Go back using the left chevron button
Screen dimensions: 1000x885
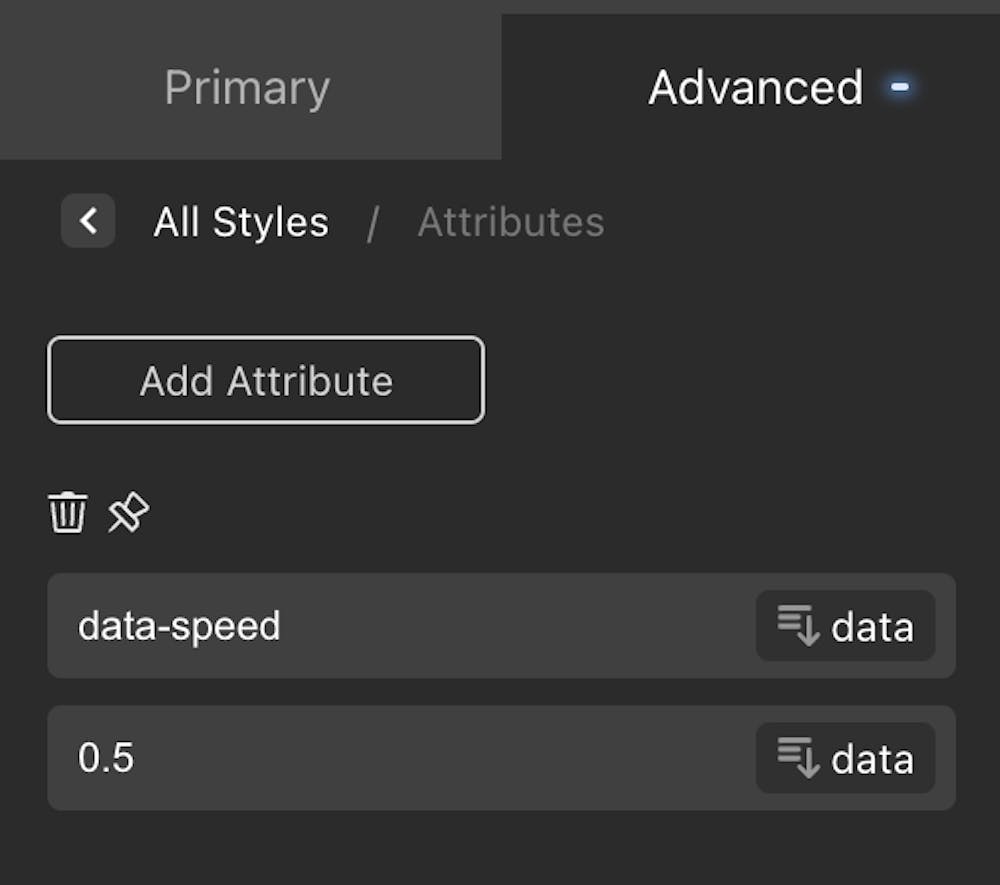click(88, 221)
